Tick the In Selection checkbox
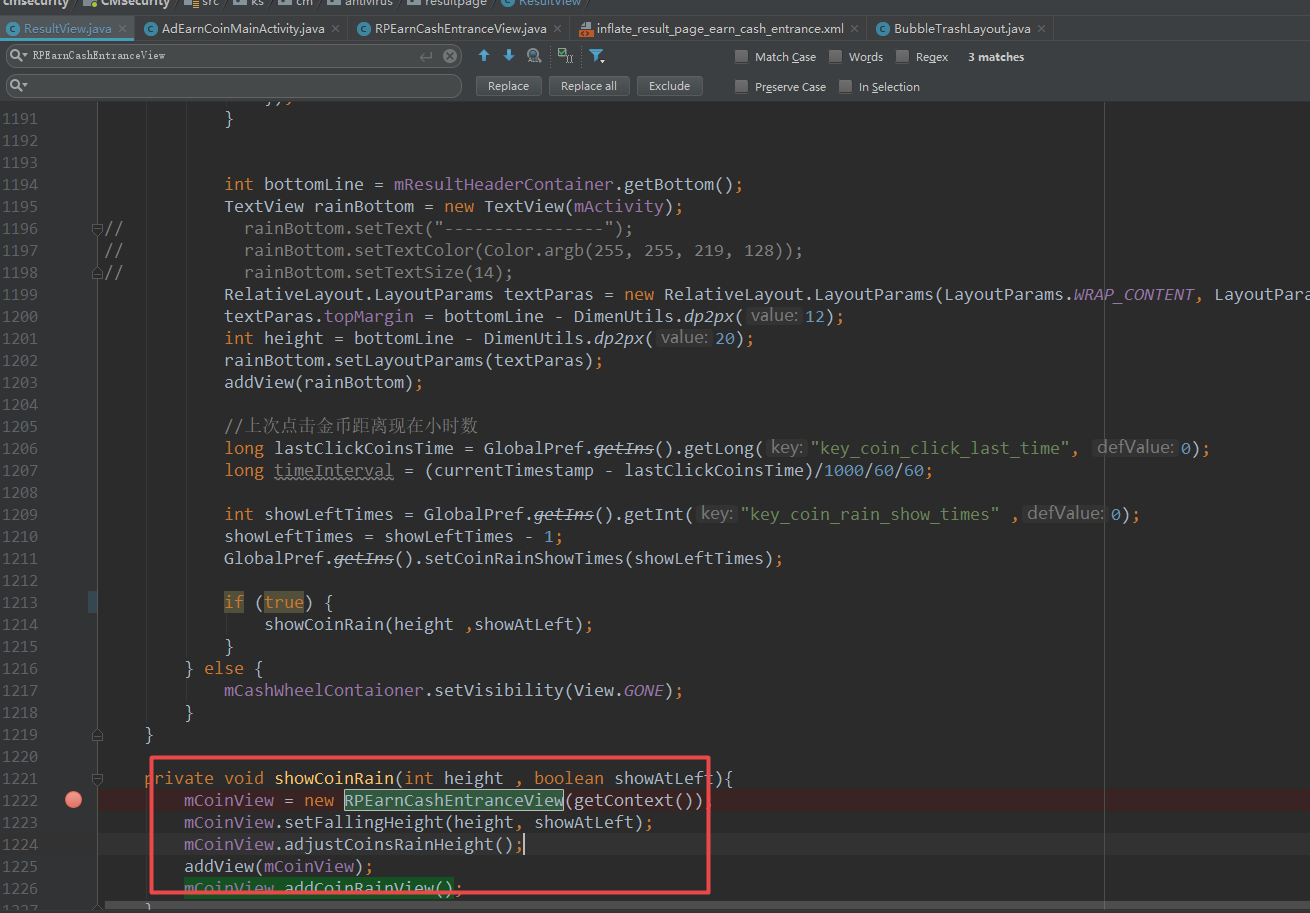This screenshot has height=913, width=1310. [845, 87]
